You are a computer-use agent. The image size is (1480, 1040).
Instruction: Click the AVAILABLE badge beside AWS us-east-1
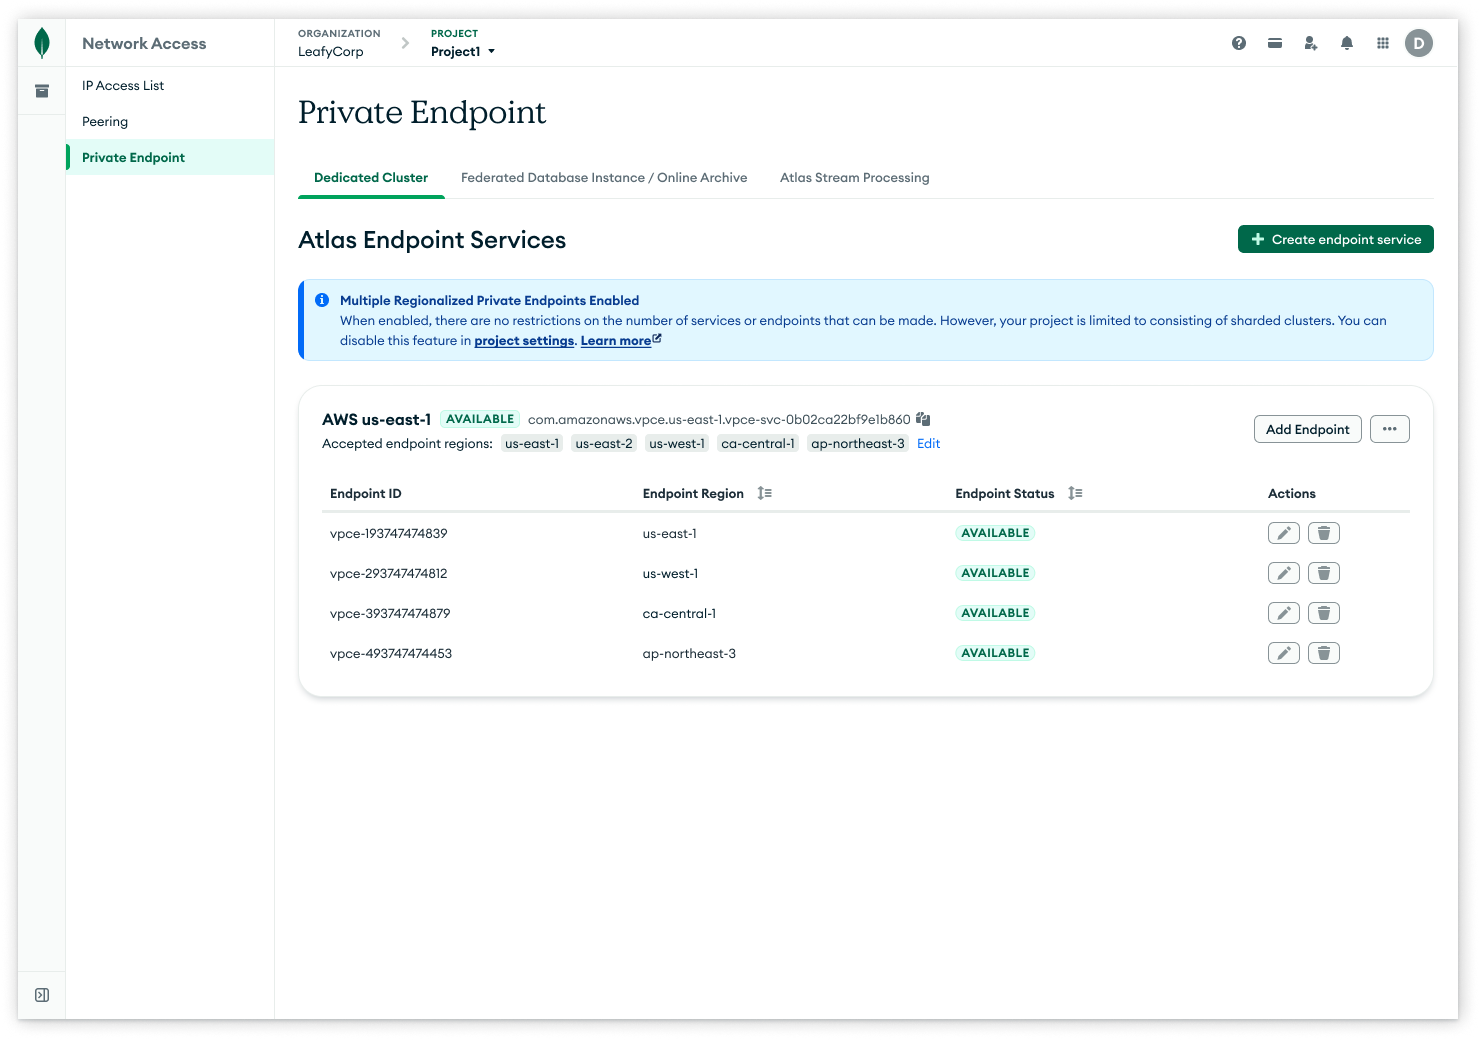480,419
